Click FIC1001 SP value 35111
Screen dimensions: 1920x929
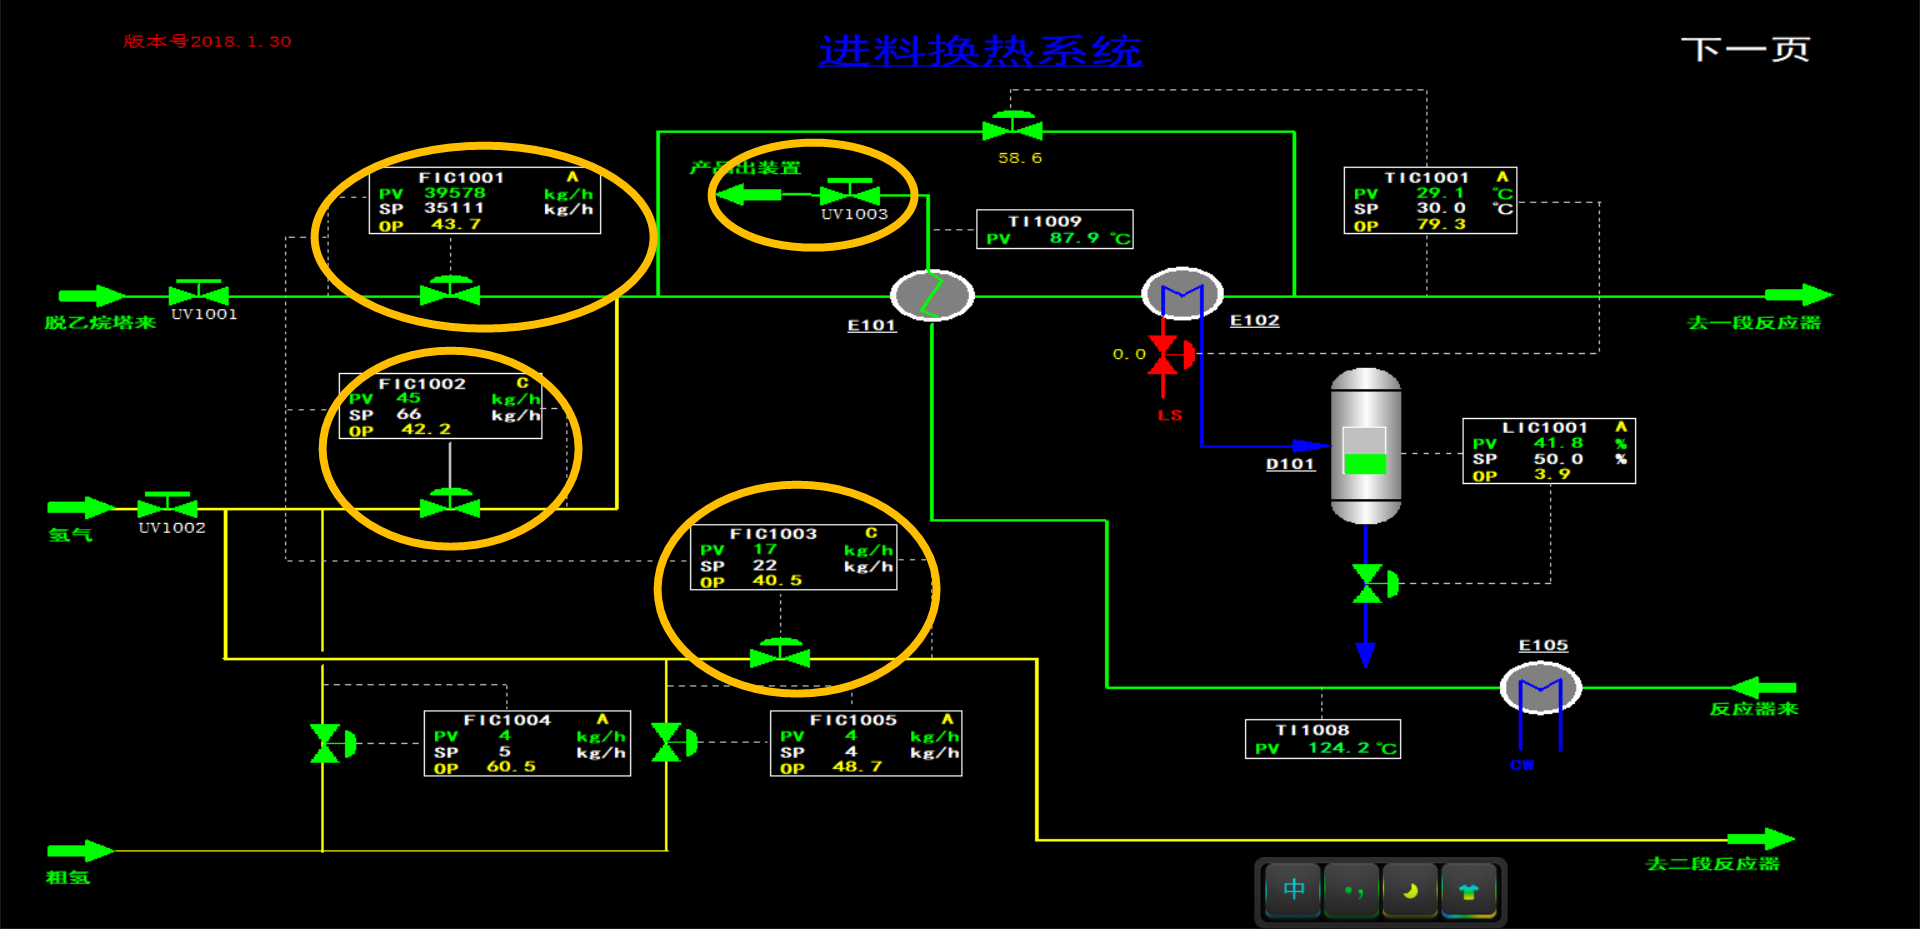454,208
